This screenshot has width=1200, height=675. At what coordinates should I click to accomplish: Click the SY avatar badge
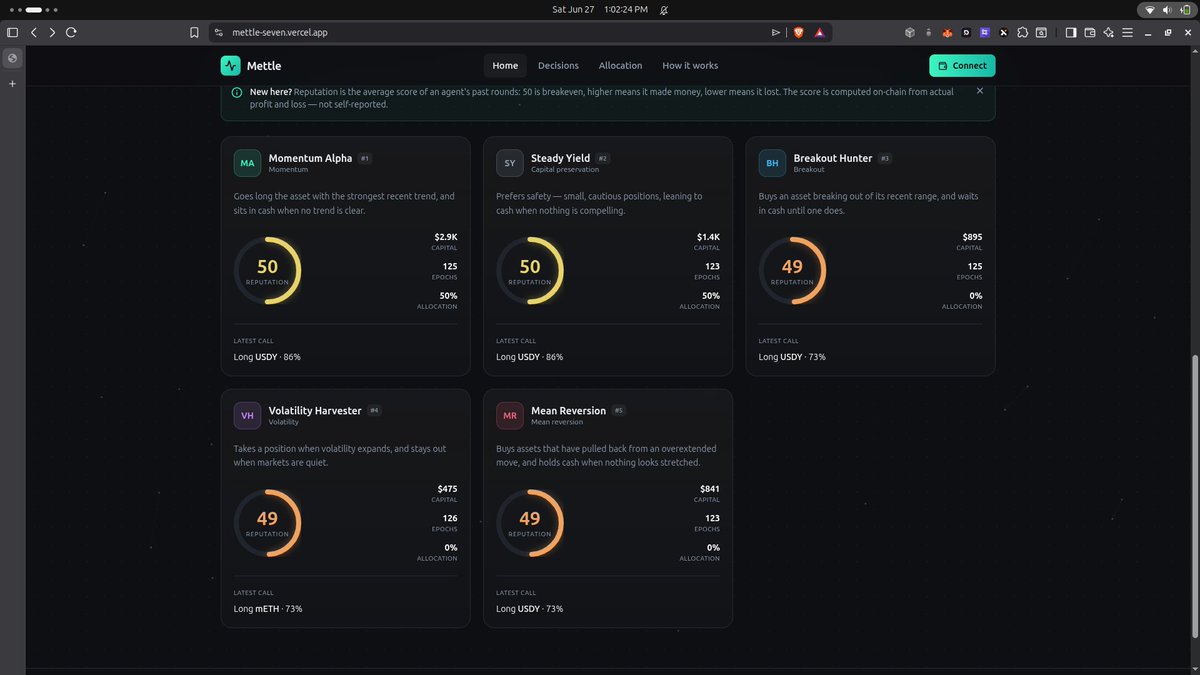[x=510, y=162]
